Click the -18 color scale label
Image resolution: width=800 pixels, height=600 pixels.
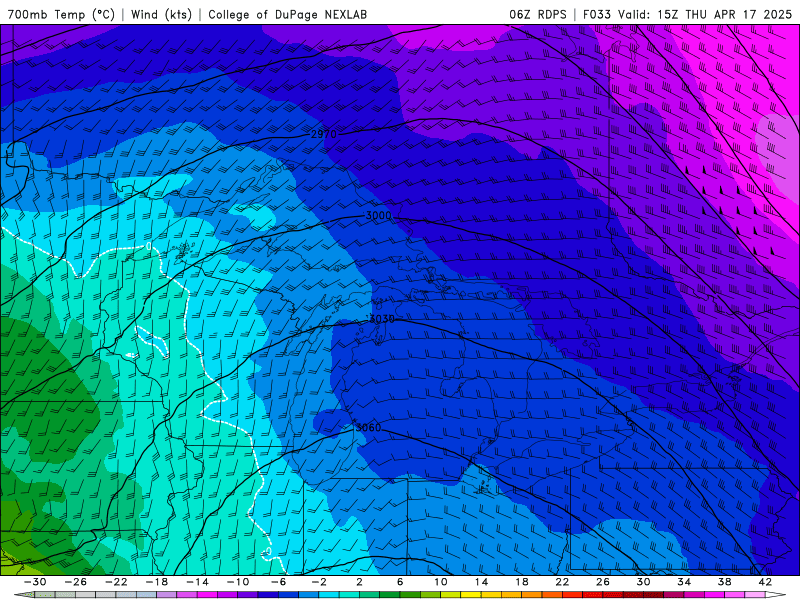point(157,582)
